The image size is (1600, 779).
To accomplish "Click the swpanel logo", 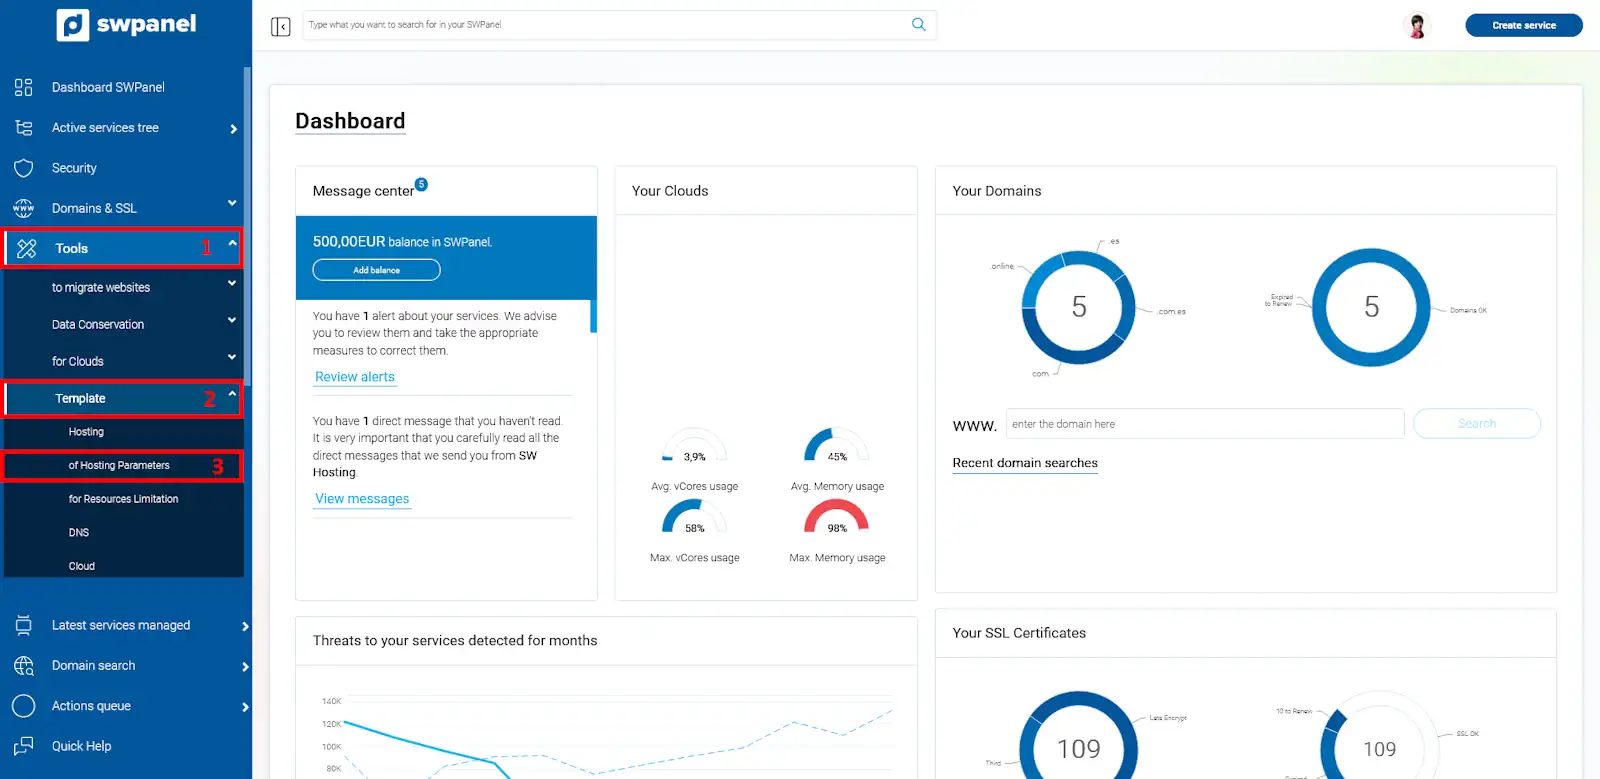I will pyautogui.click(x=126, y=24).
